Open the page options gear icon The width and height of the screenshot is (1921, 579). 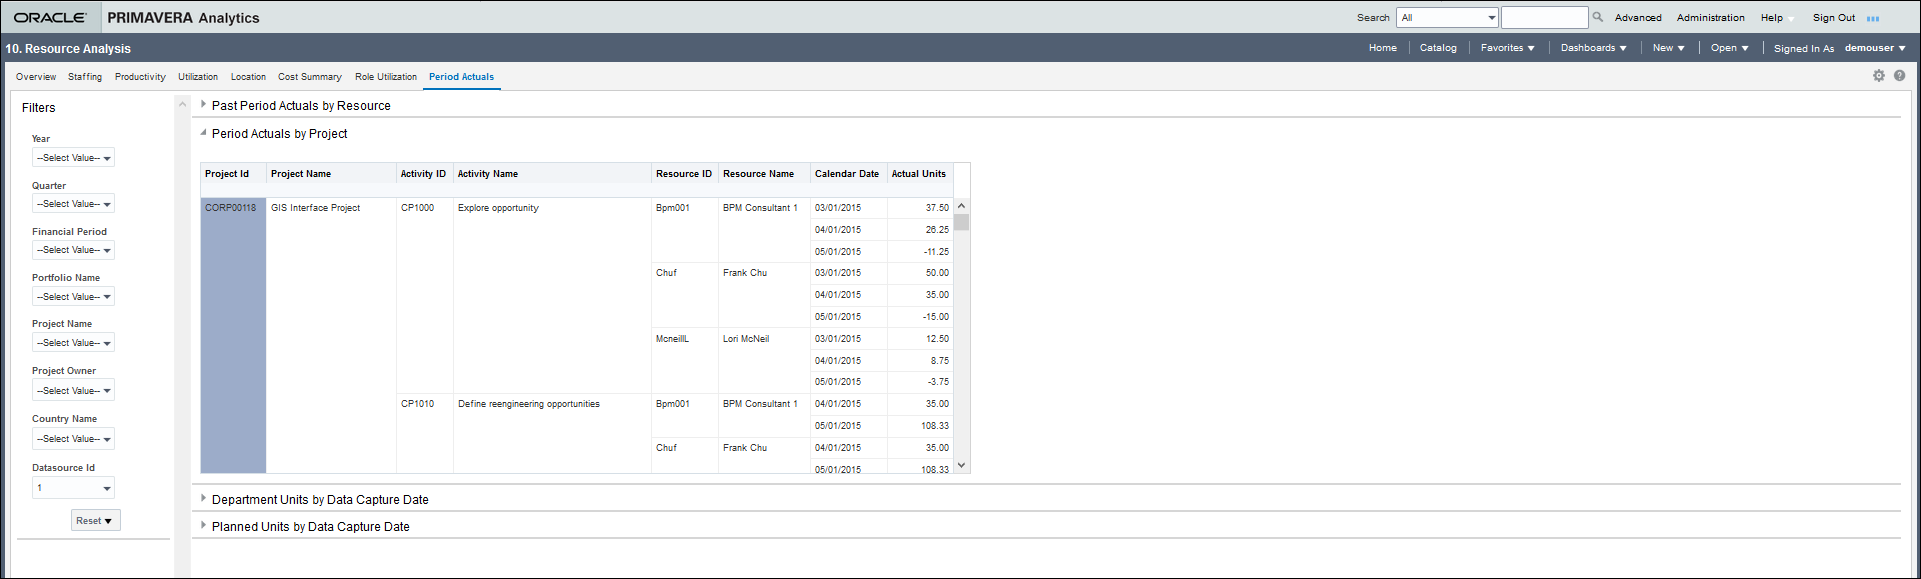(x=1879, y=76)
